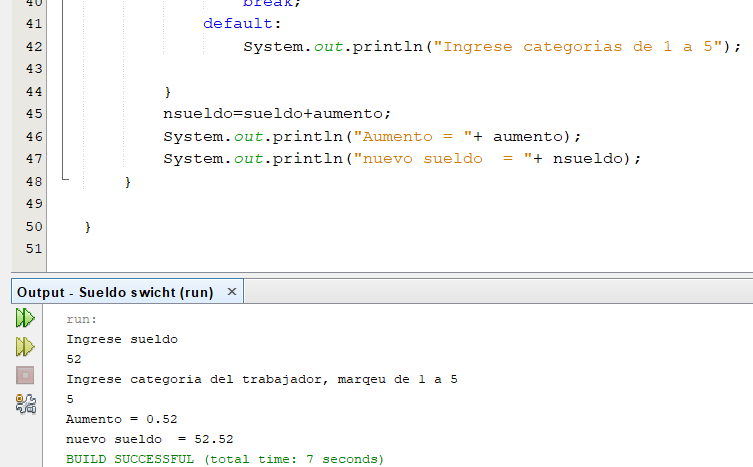Click line number 45 in the gutter
The width and height of the screenshot is (753, 467).
(34, 114)
